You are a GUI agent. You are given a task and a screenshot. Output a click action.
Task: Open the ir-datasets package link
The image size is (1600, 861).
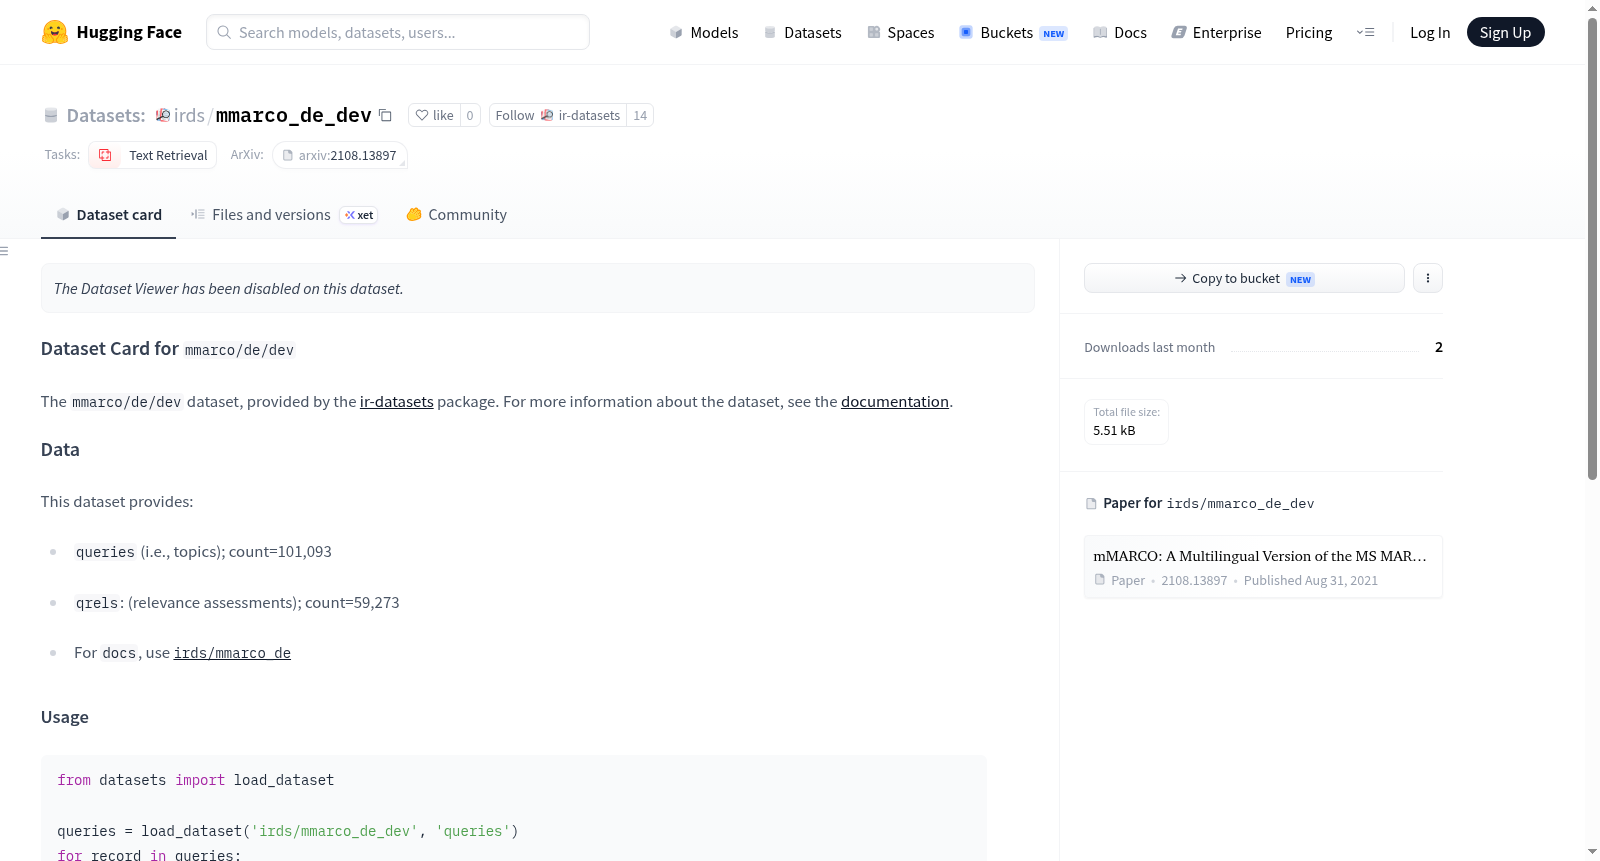(397, 402)
